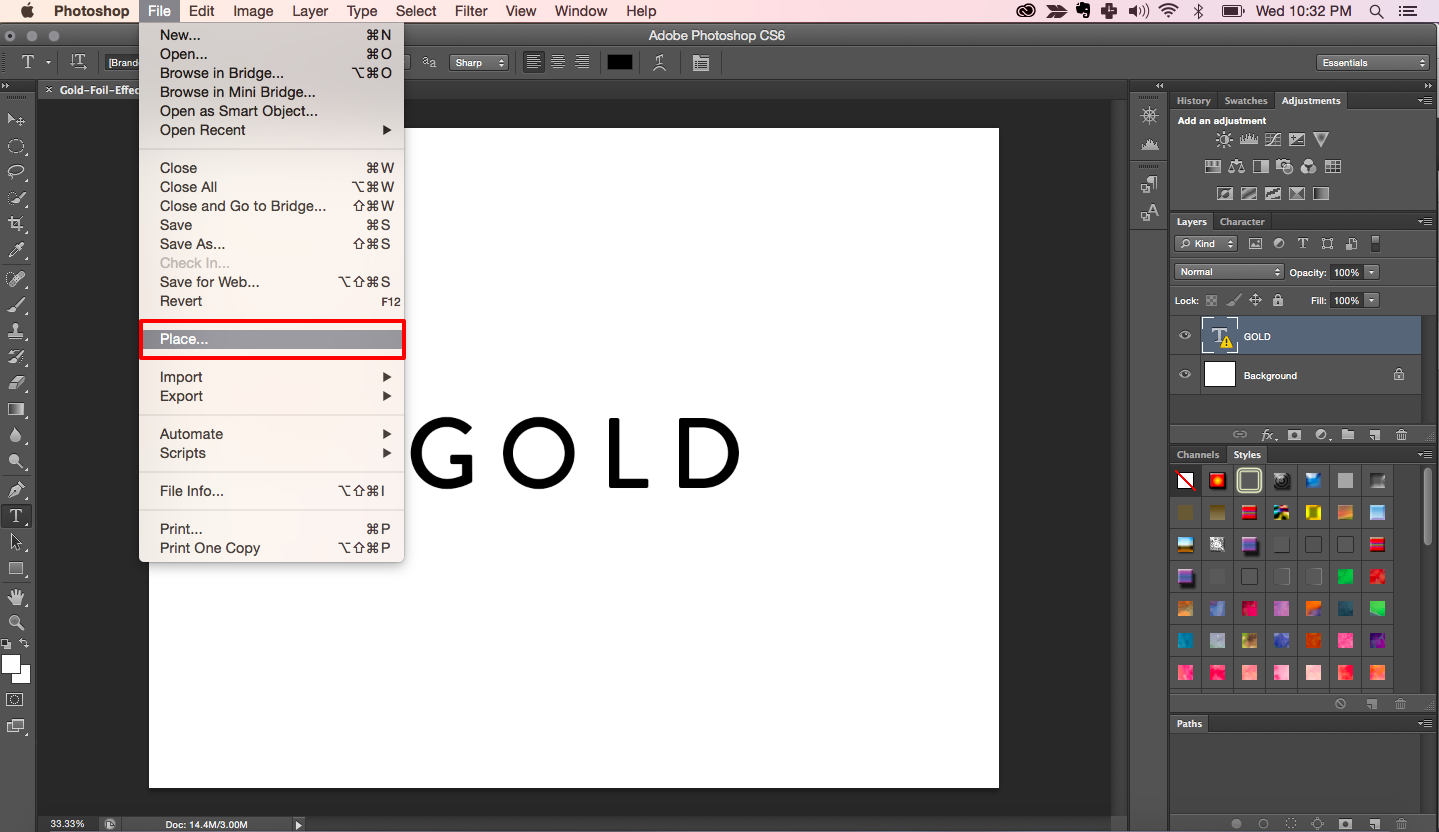This screenshot has width=1439, height=832.
Task: Select the Crop tool
Action: pos(16,225)
